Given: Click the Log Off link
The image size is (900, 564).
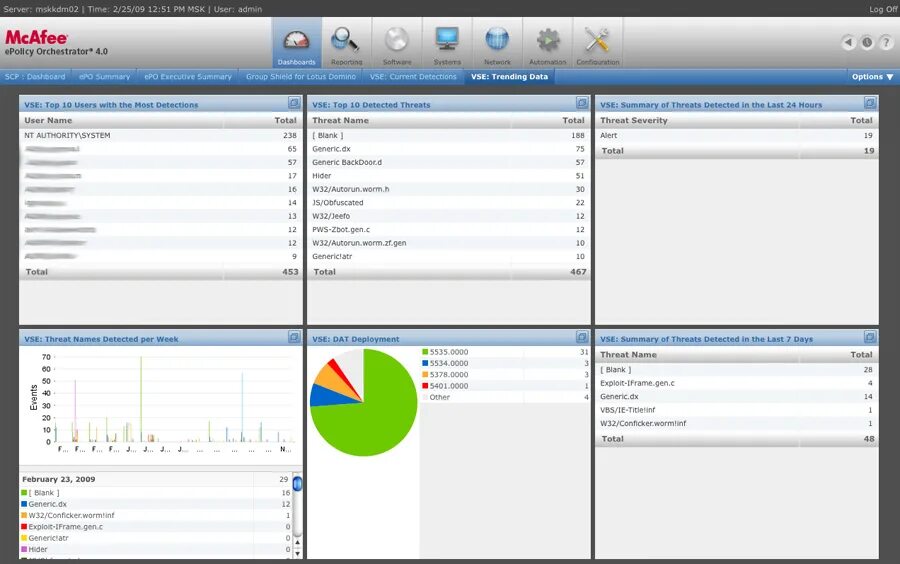Looking at the screenshot, I should coord(883,9).
